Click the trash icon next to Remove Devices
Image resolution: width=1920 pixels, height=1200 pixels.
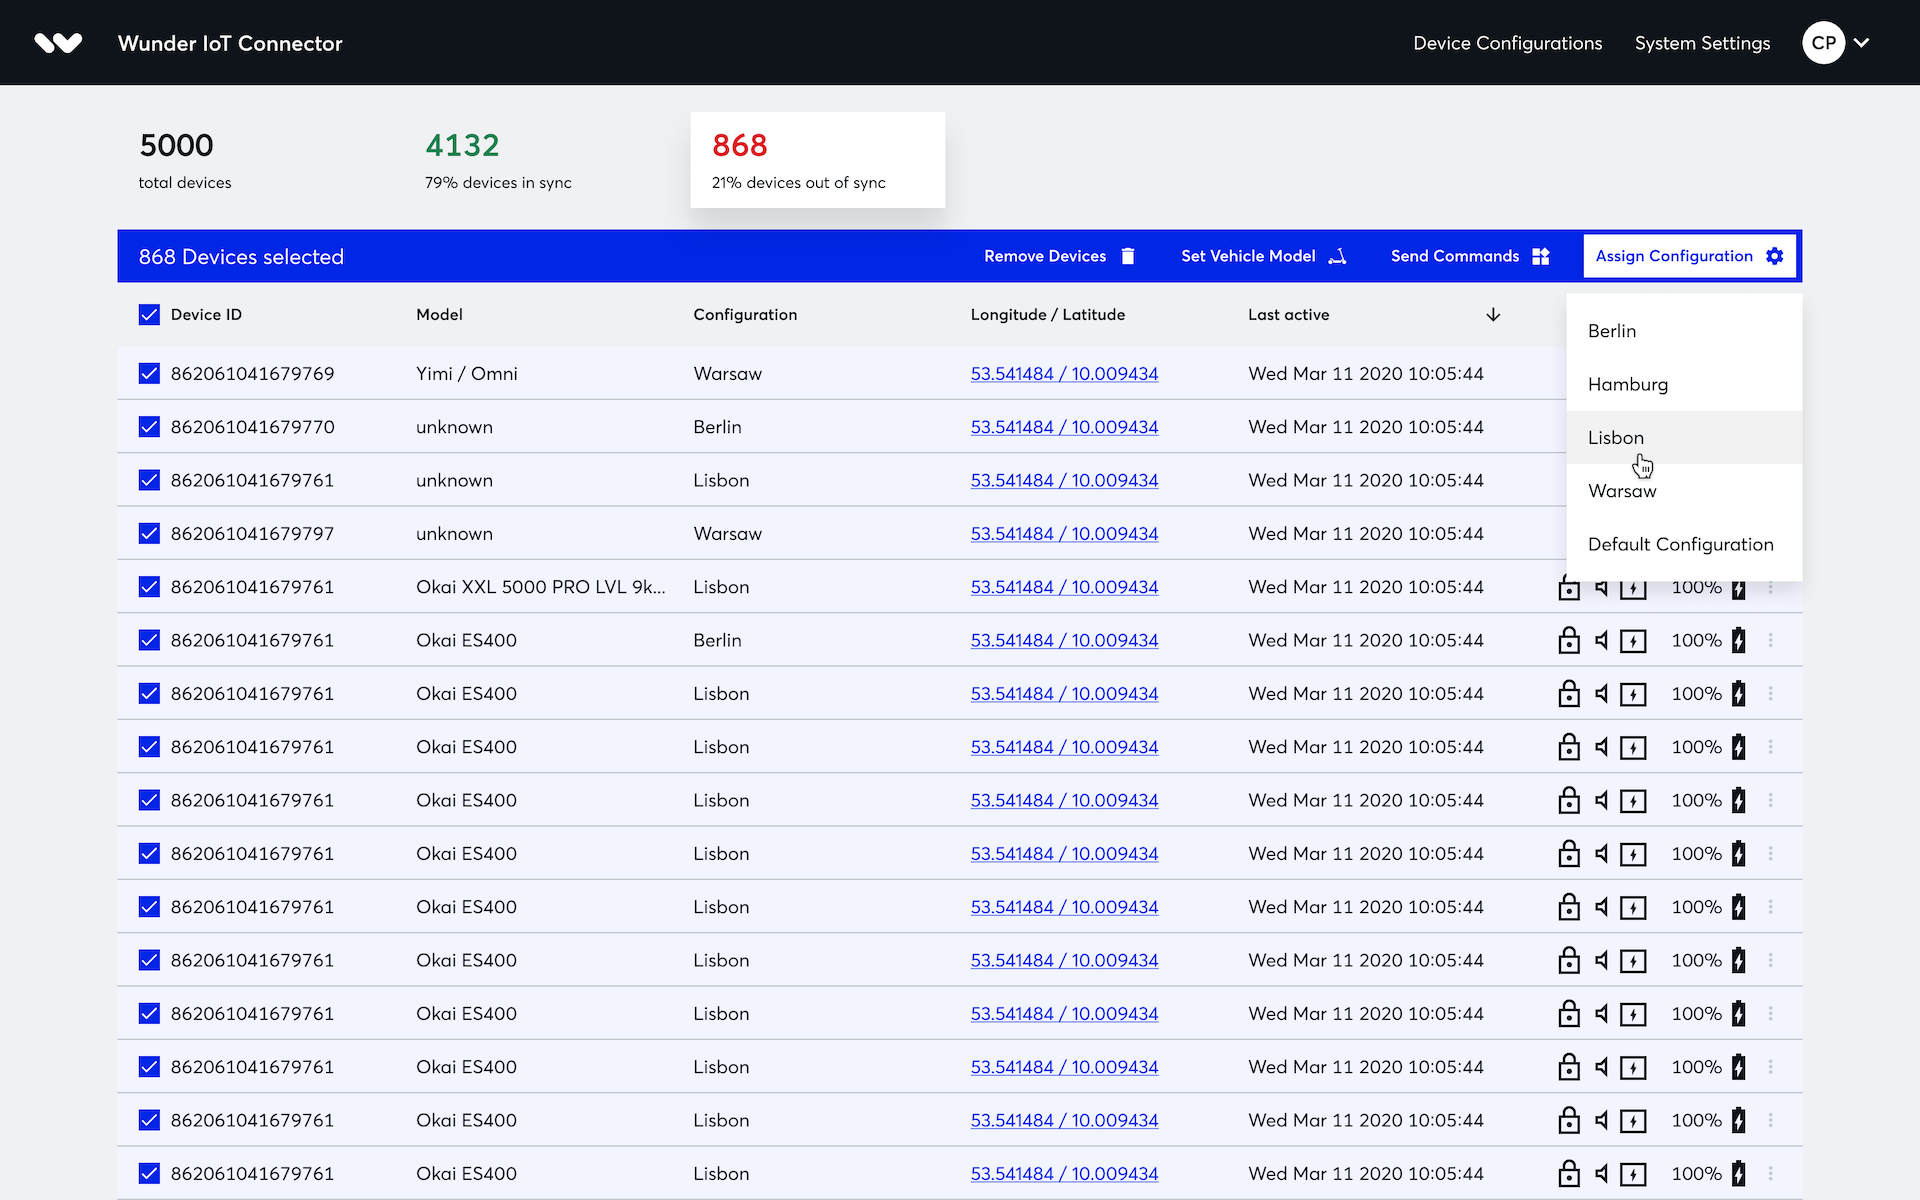click(x=1128, y=256)
